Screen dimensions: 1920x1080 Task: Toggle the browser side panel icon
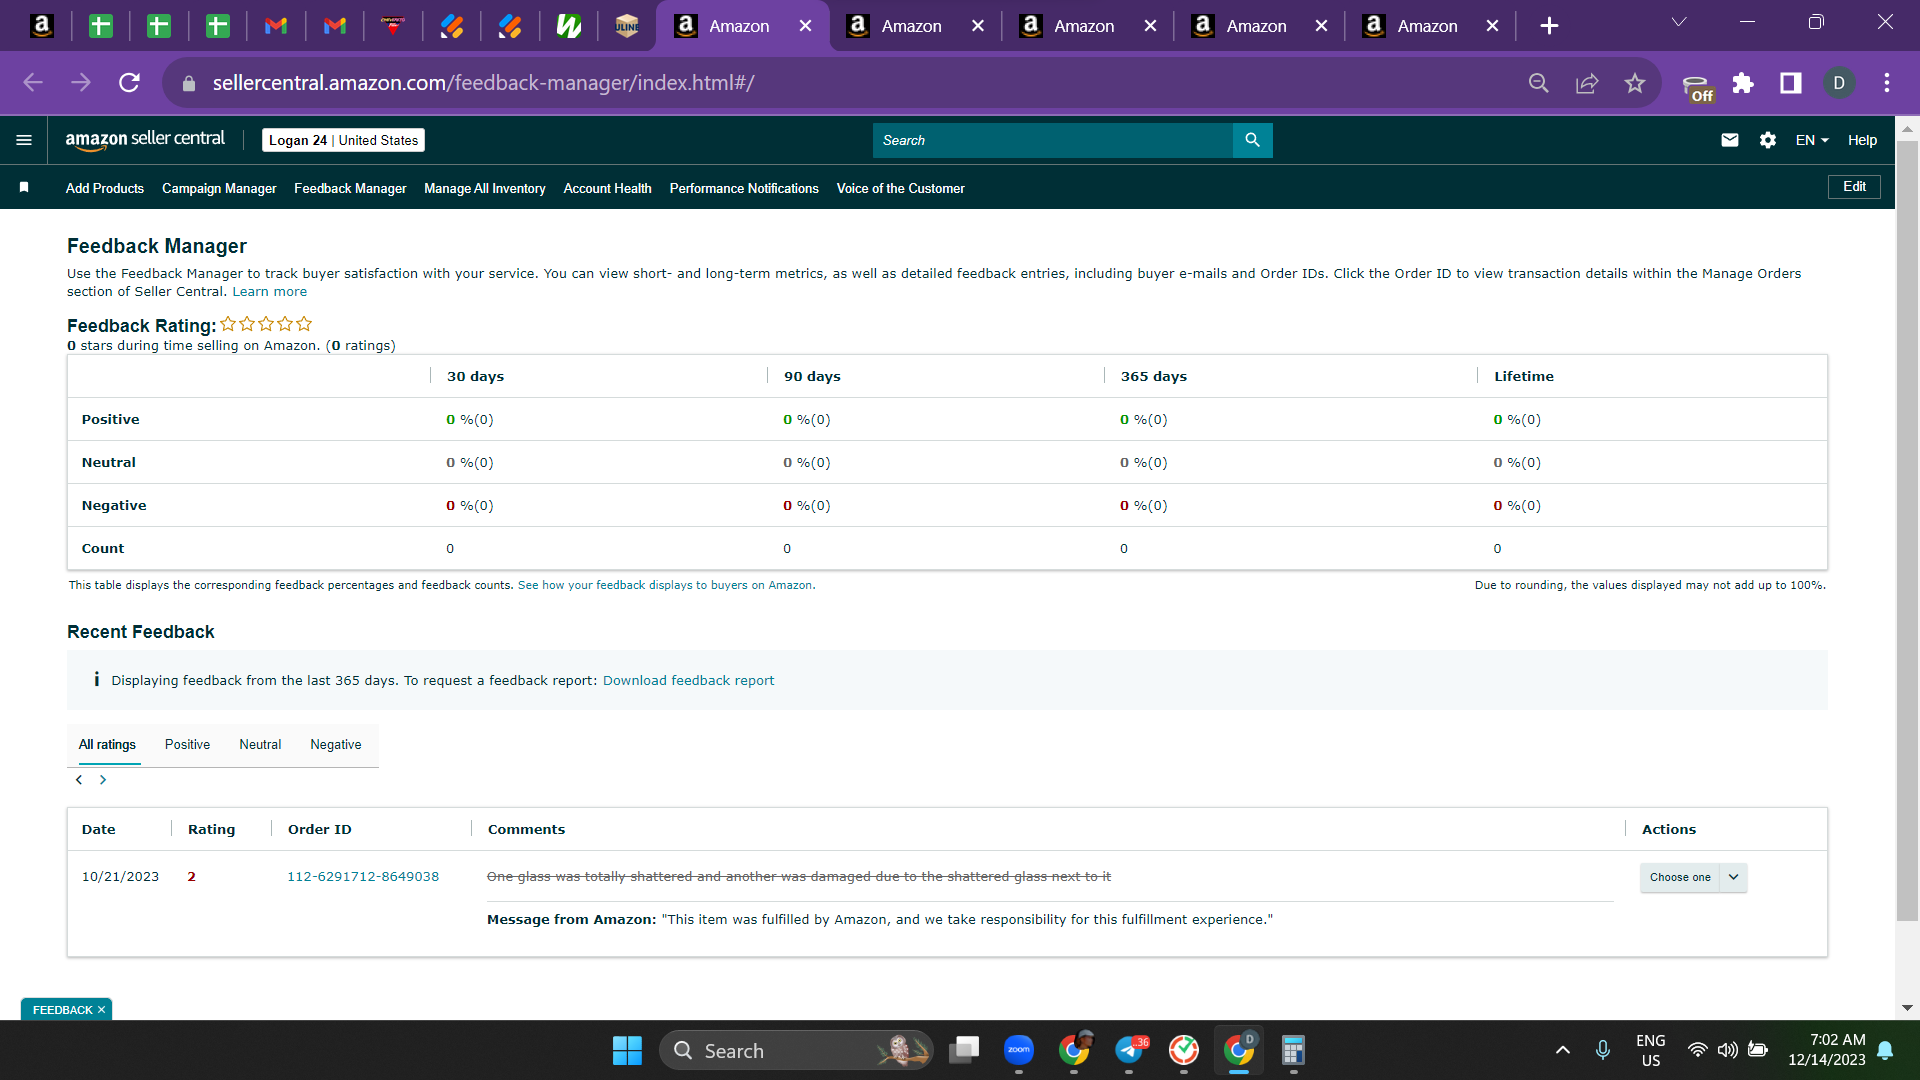[x=1791, y=83]
